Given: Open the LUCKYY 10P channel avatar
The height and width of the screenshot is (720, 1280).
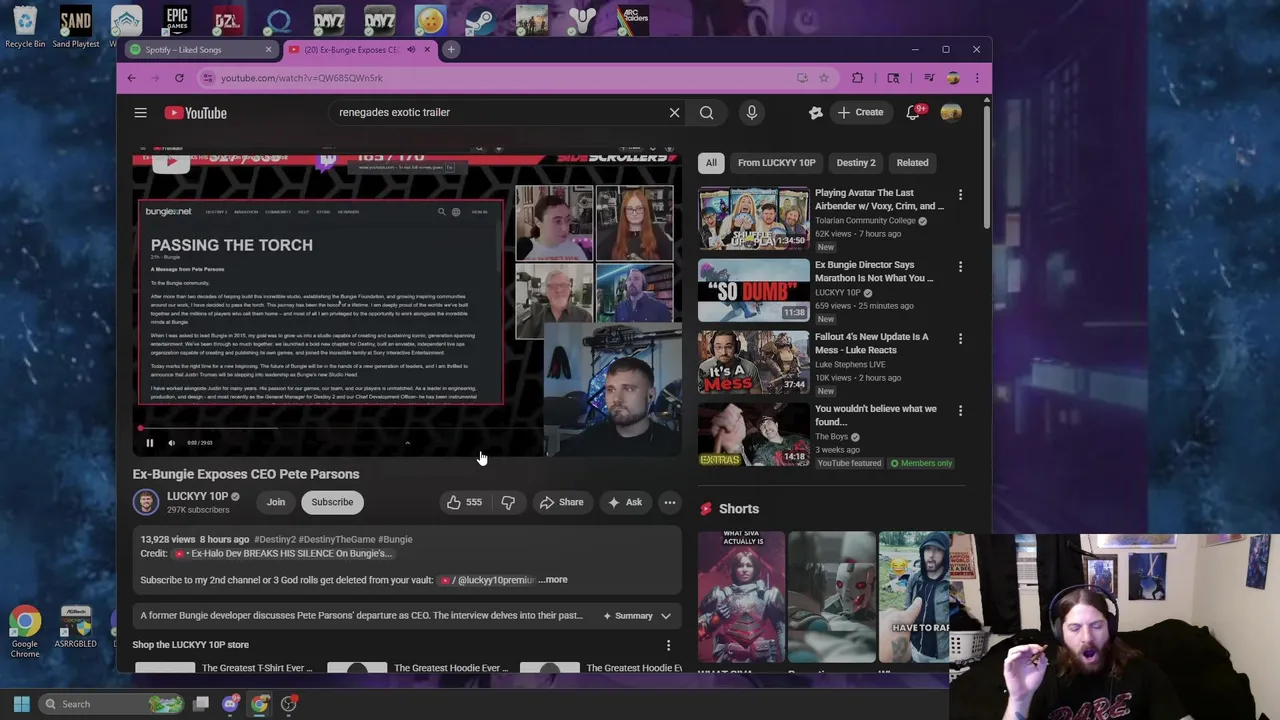Looking at the screenshot, I should pos(146,502).
